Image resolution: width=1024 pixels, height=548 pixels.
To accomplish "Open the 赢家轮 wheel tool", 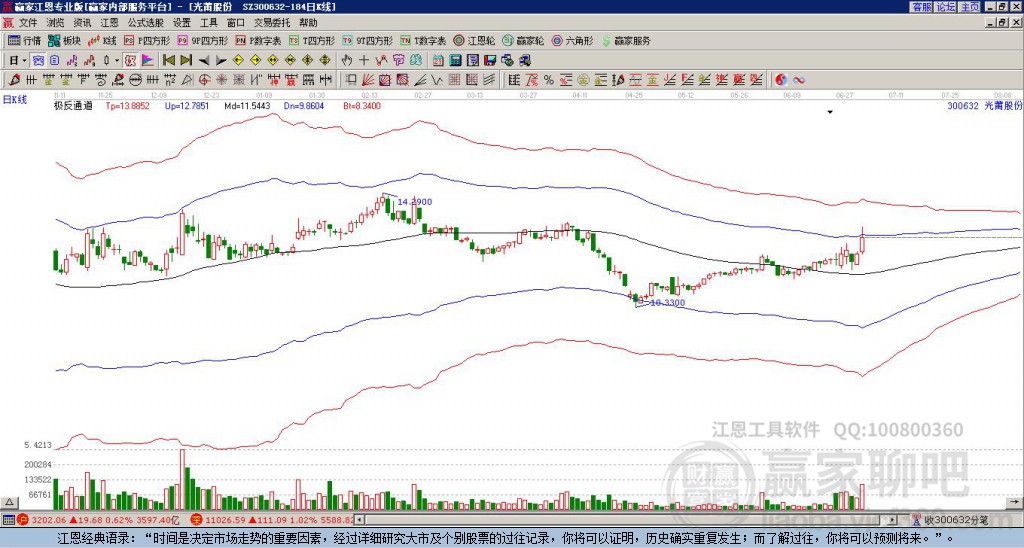I will (x=523, y=40).
